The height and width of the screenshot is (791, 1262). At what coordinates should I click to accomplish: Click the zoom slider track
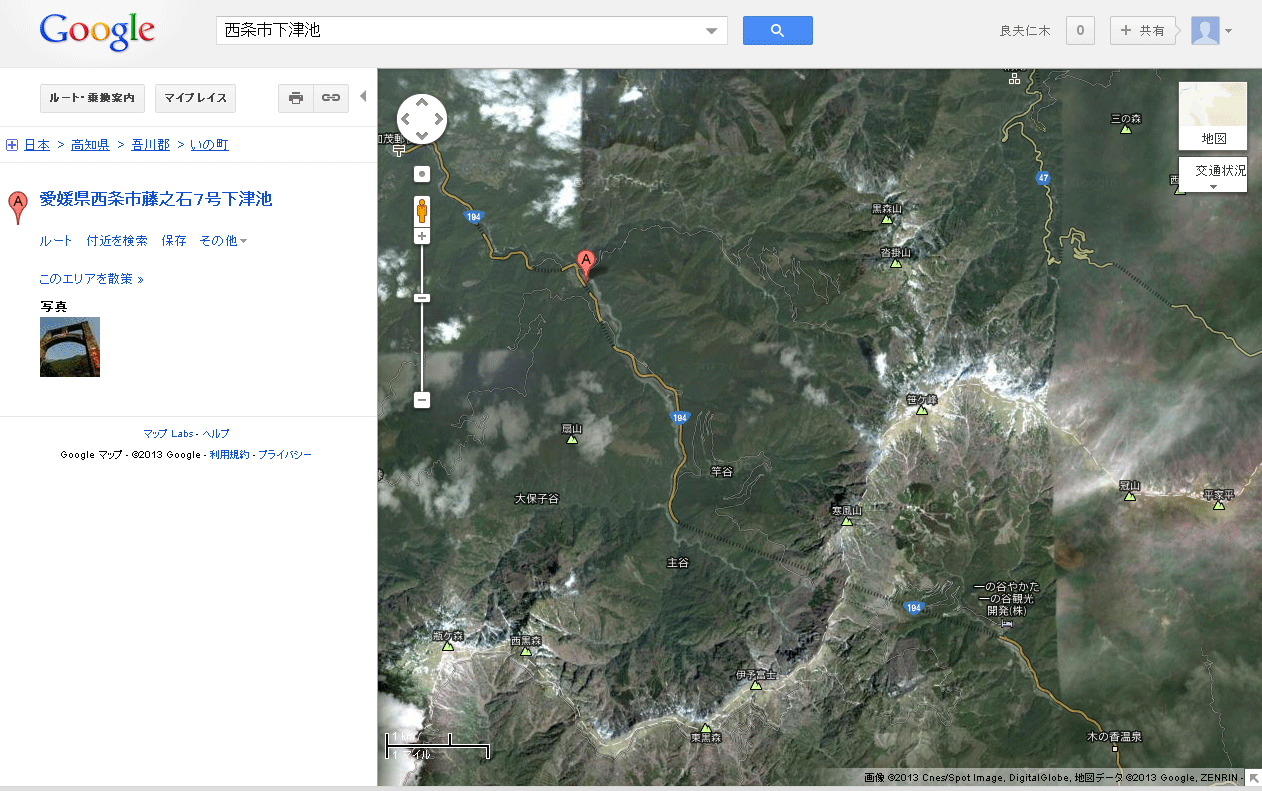[422, 318]
